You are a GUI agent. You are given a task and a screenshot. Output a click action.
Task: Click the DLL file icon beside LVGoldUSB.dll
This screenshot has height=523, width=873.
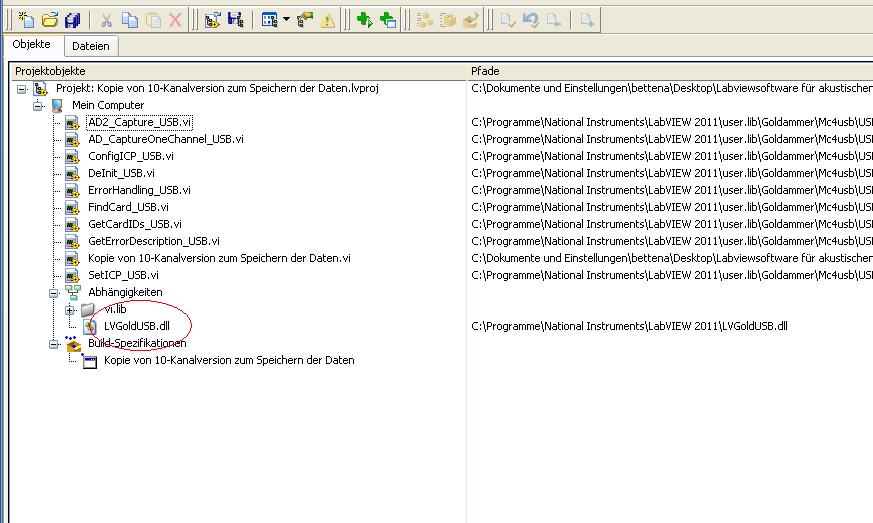click(89, 326)
